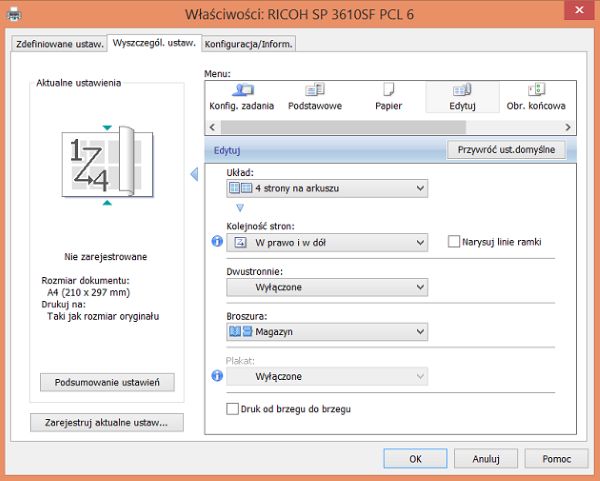Click Zarejestruj aktualne ustaw... button
This screenshot has height=481, width=600.
tap(107, 422)
